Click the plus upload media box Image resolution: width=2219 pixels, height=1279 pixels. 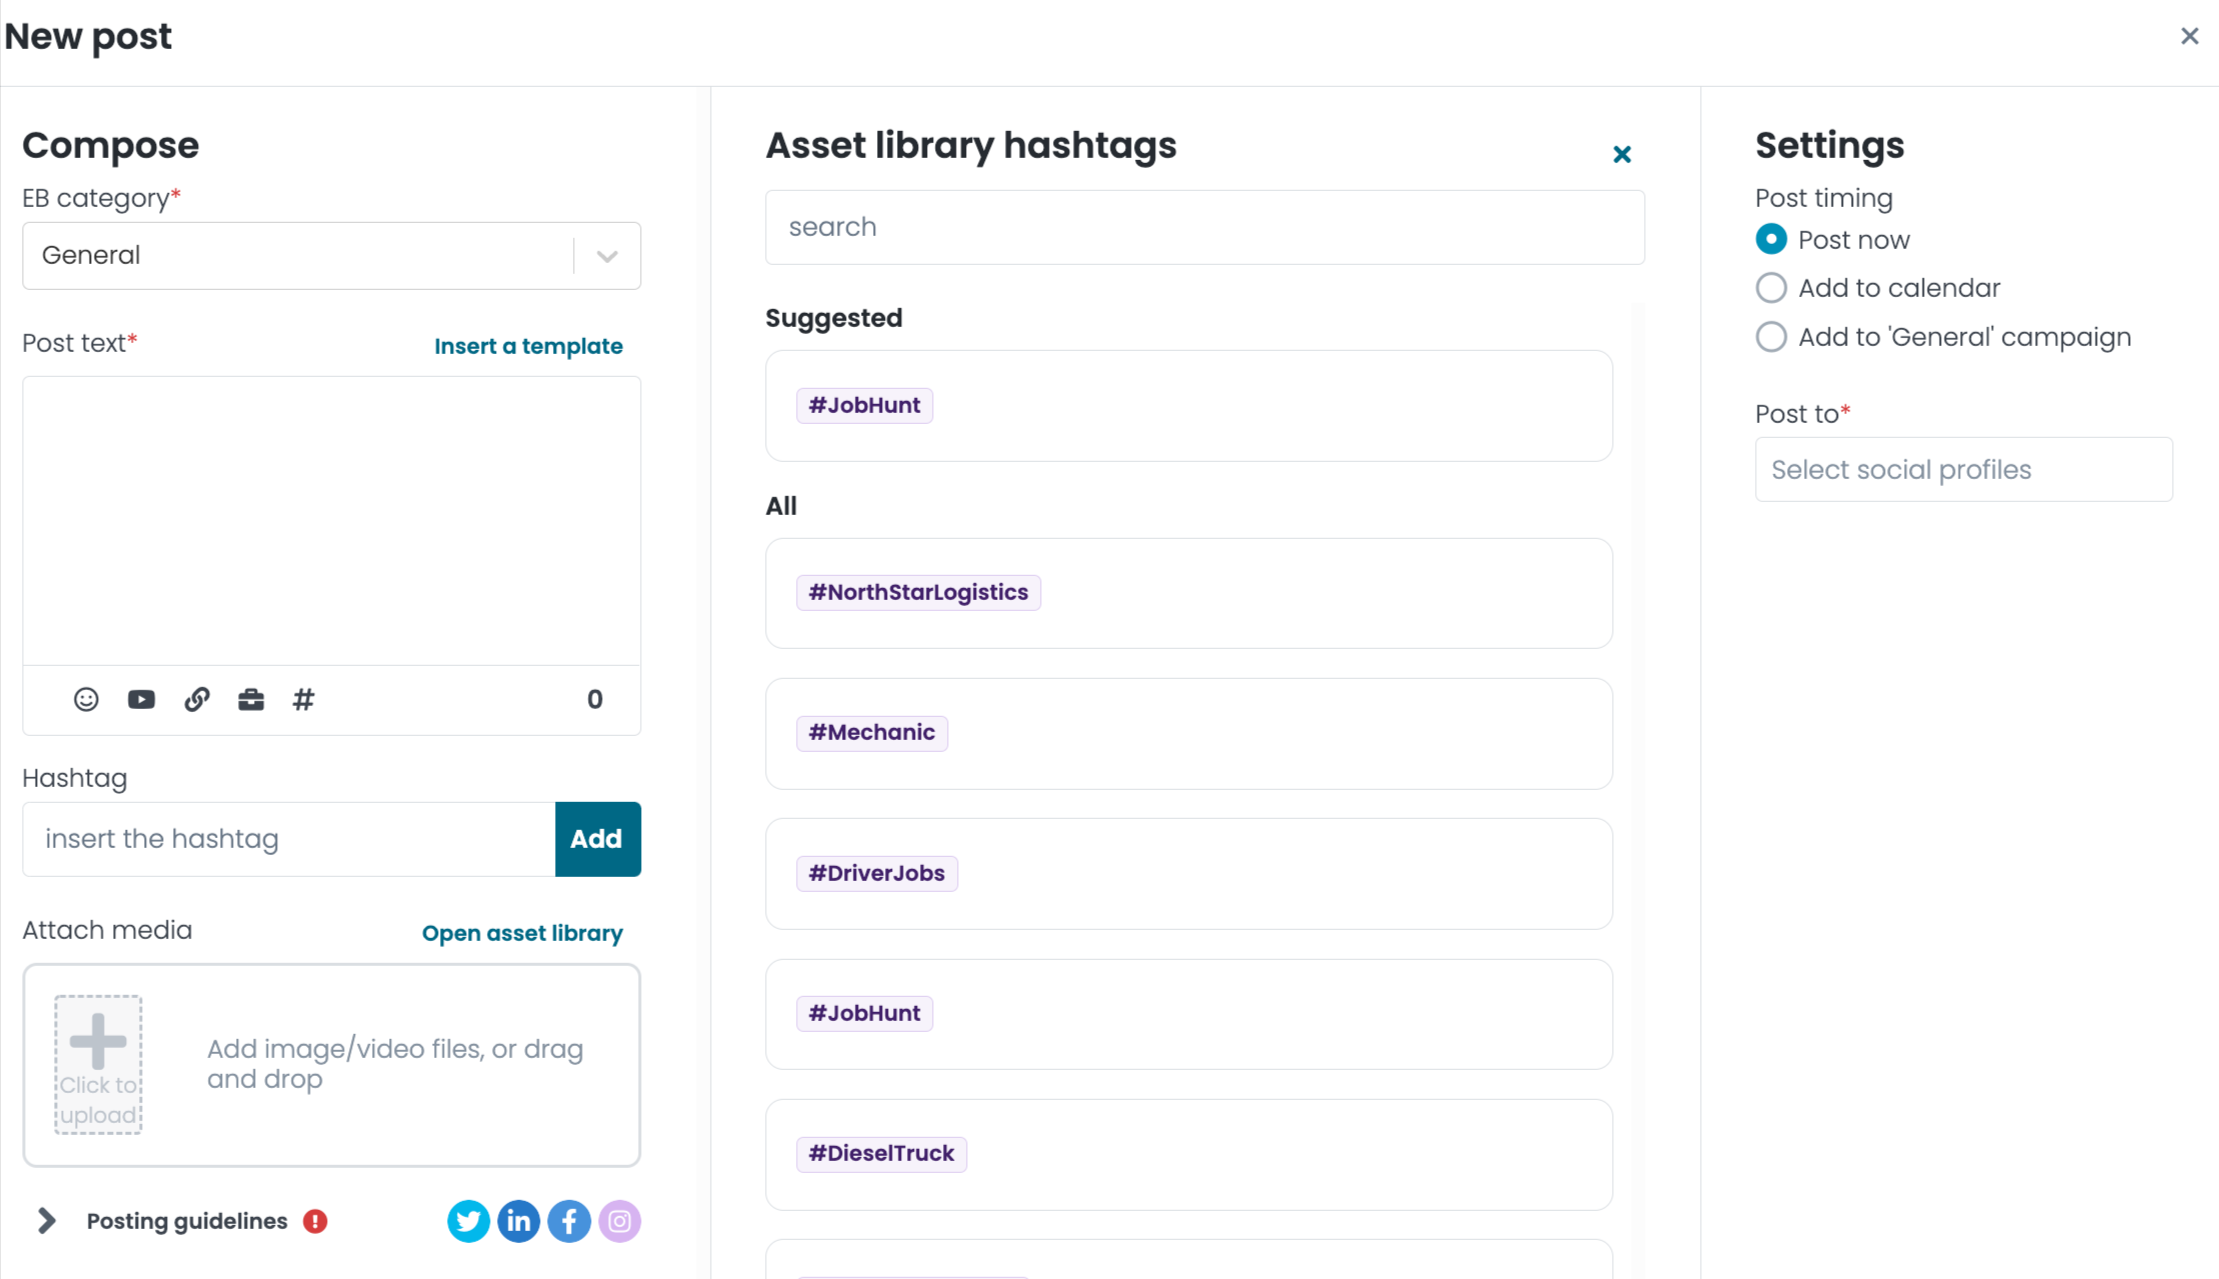tap(98, 1064)
